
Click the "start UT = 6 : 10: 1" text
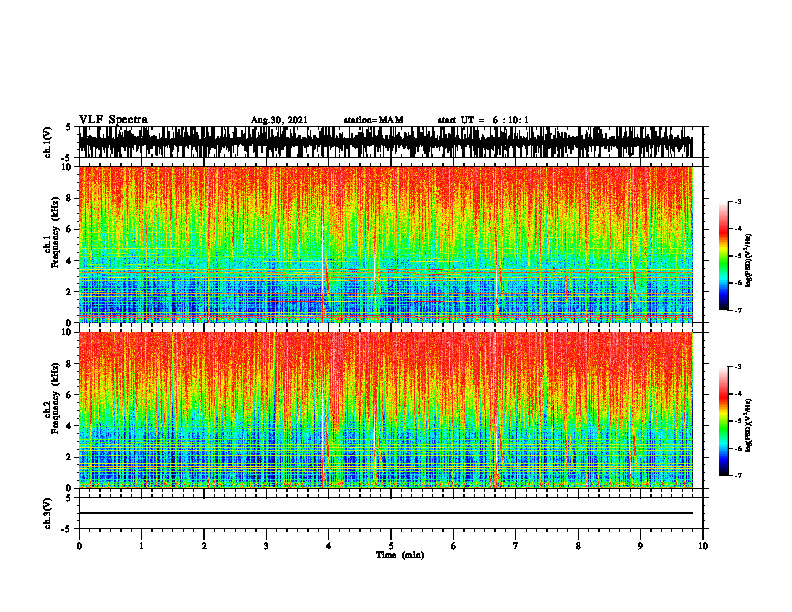483,120
